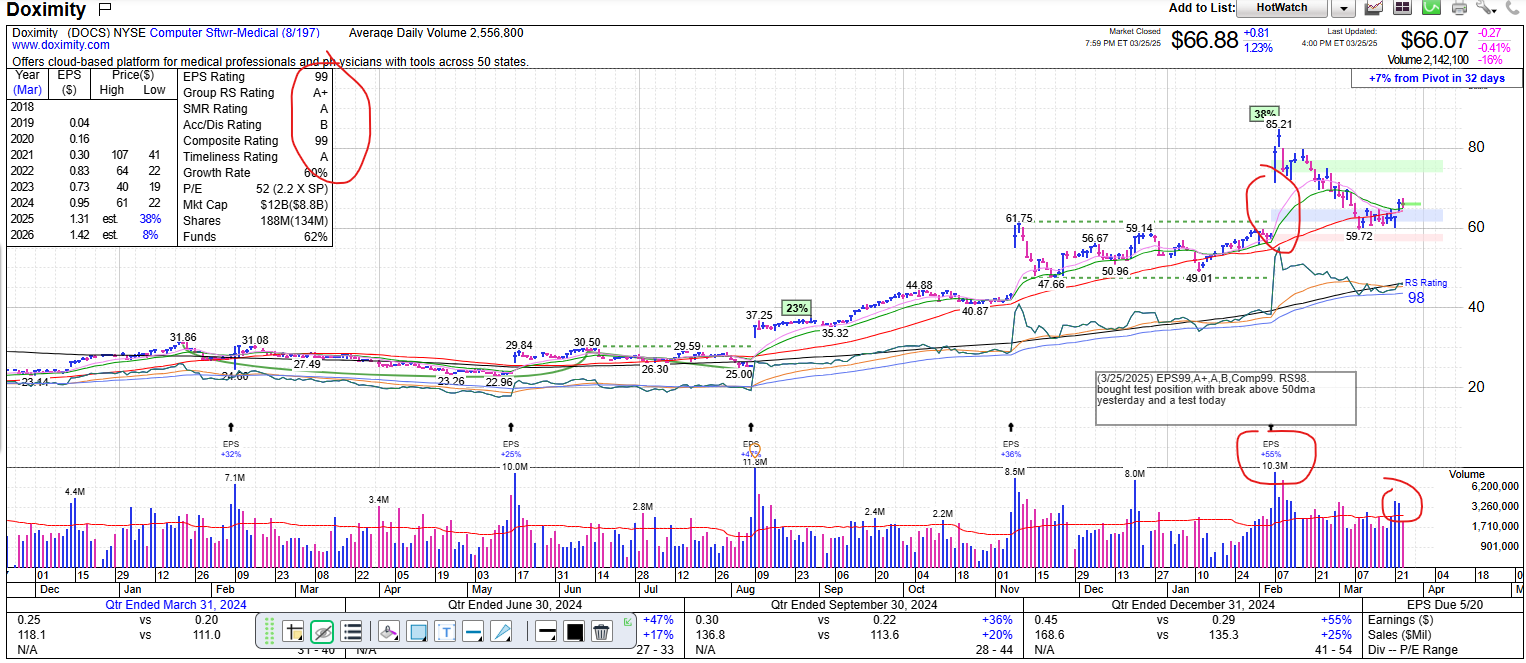Click the Qtr Ended September 30, 2024 header

854,605
